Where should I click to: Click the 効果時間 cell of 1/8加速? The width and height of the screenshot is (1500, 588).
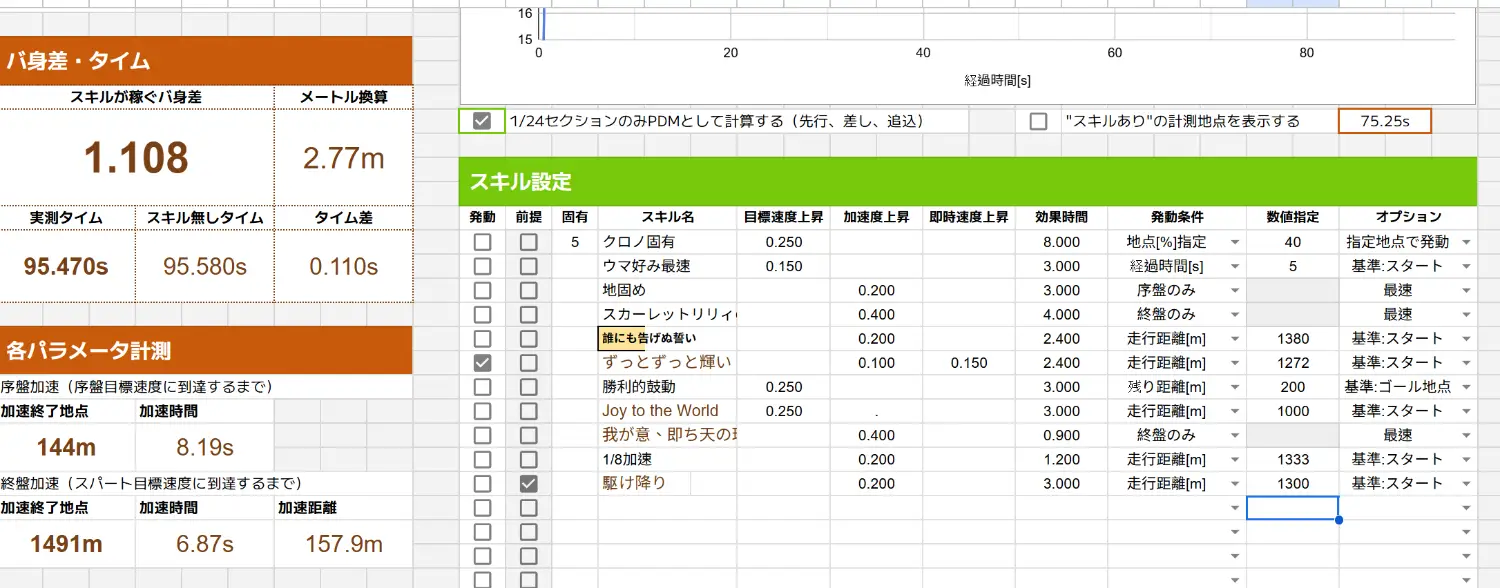1061,460
